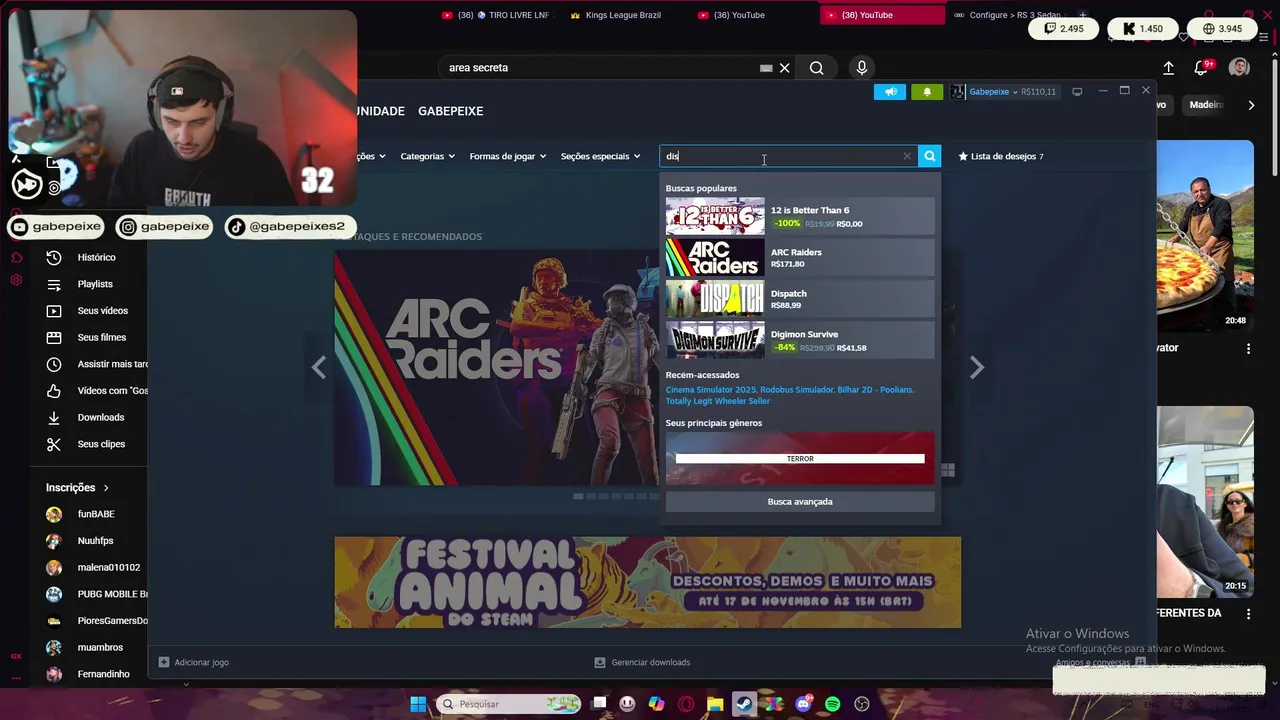The height and width of the screenshot is (720, 1280).
Task: Open options for pizza video
Action: pyautogui.click(x=1248, y=348)
